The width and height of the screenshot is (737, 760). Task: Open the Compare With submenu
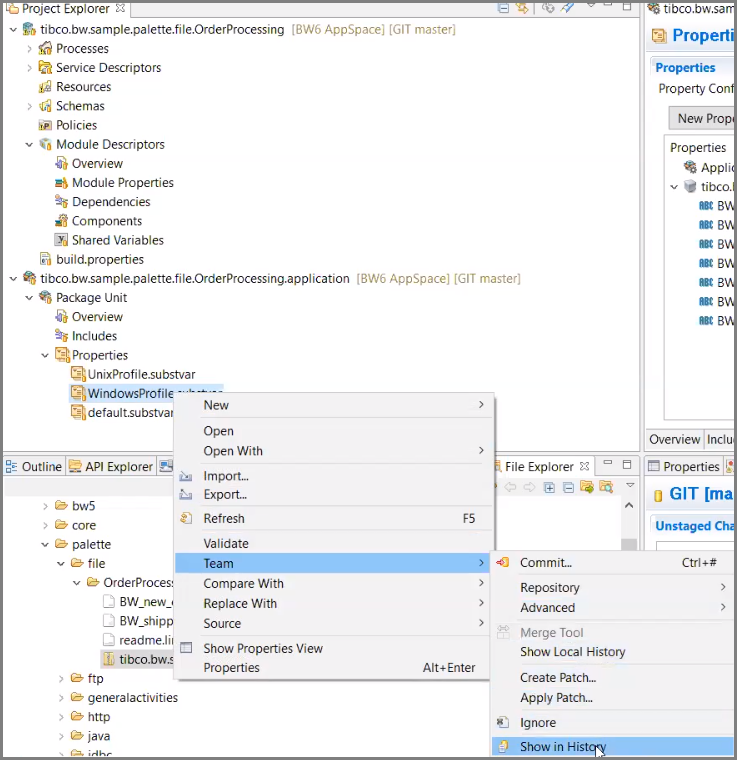(334, 583)
